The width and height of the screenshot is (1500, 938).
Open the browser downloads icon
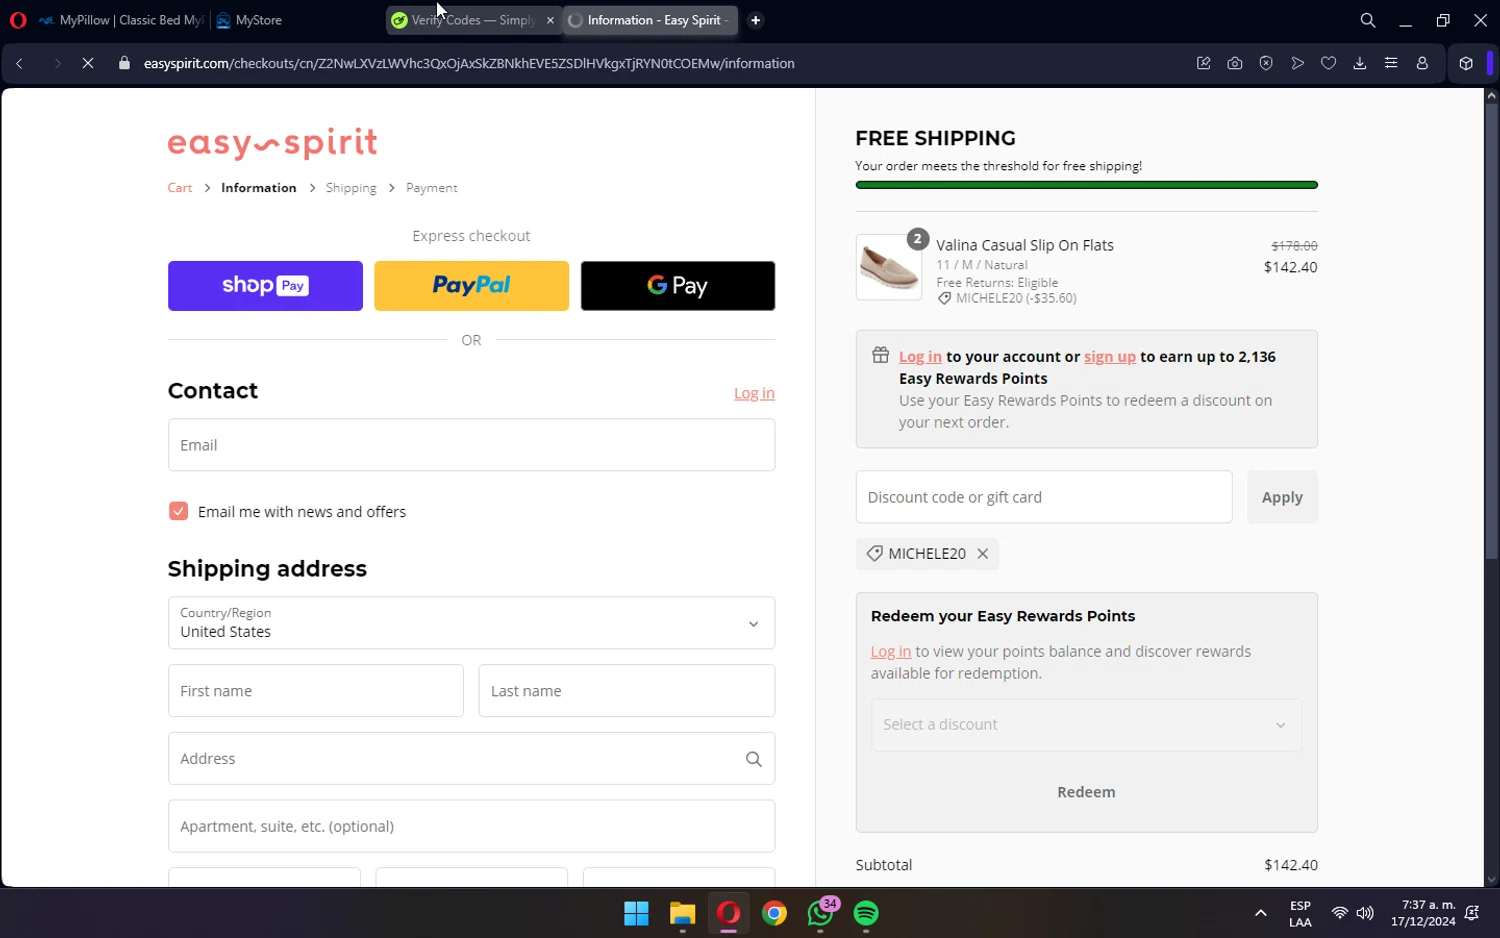pyautogui.click(x=1360, y=63)
